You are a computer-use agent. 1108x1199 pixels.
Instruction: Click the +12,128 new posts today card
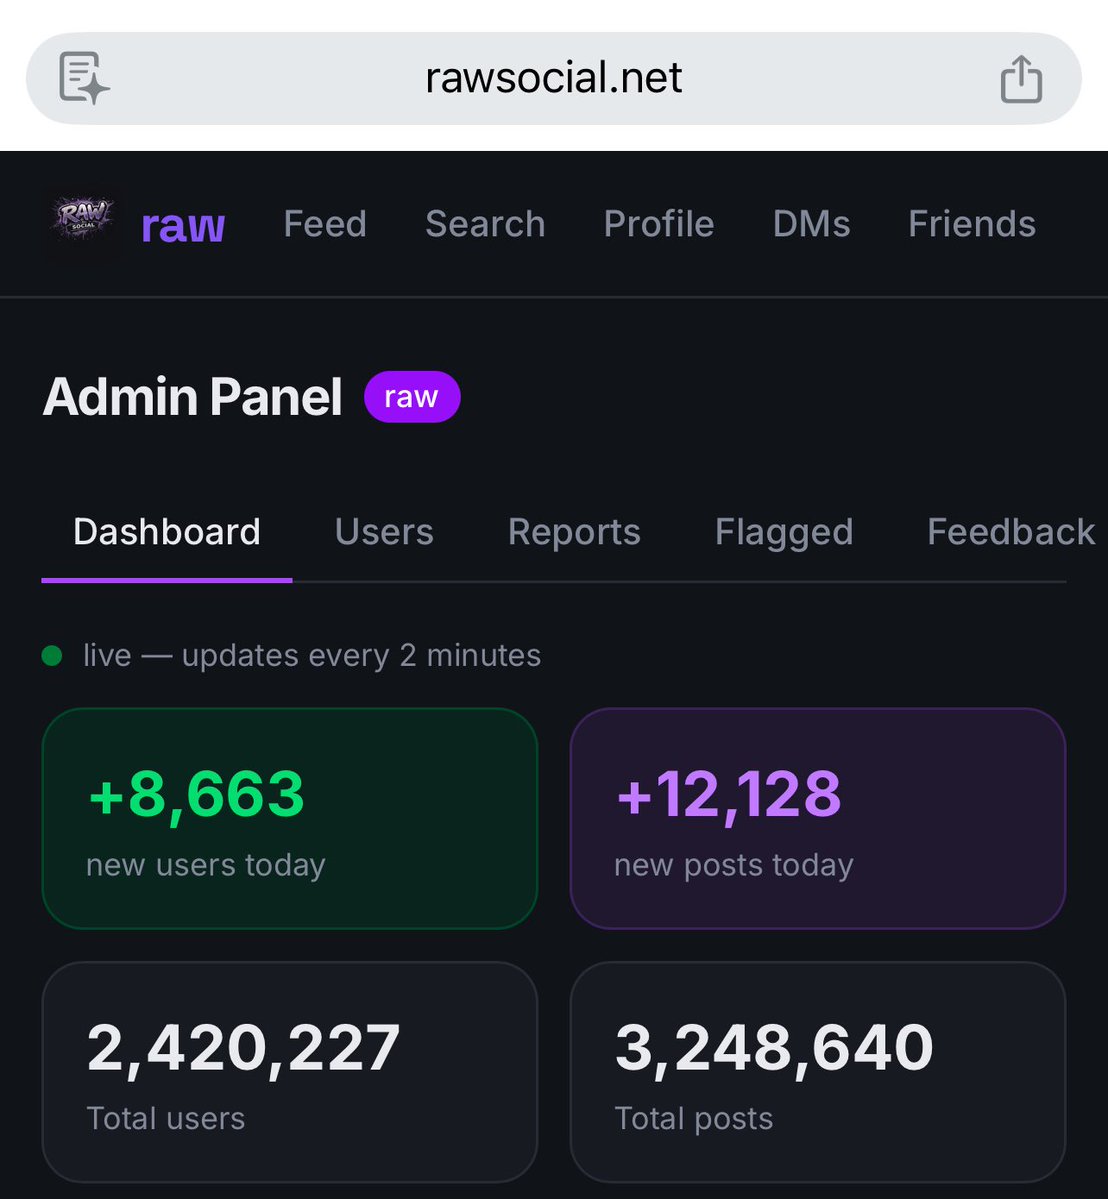click(x=817, y=819)
